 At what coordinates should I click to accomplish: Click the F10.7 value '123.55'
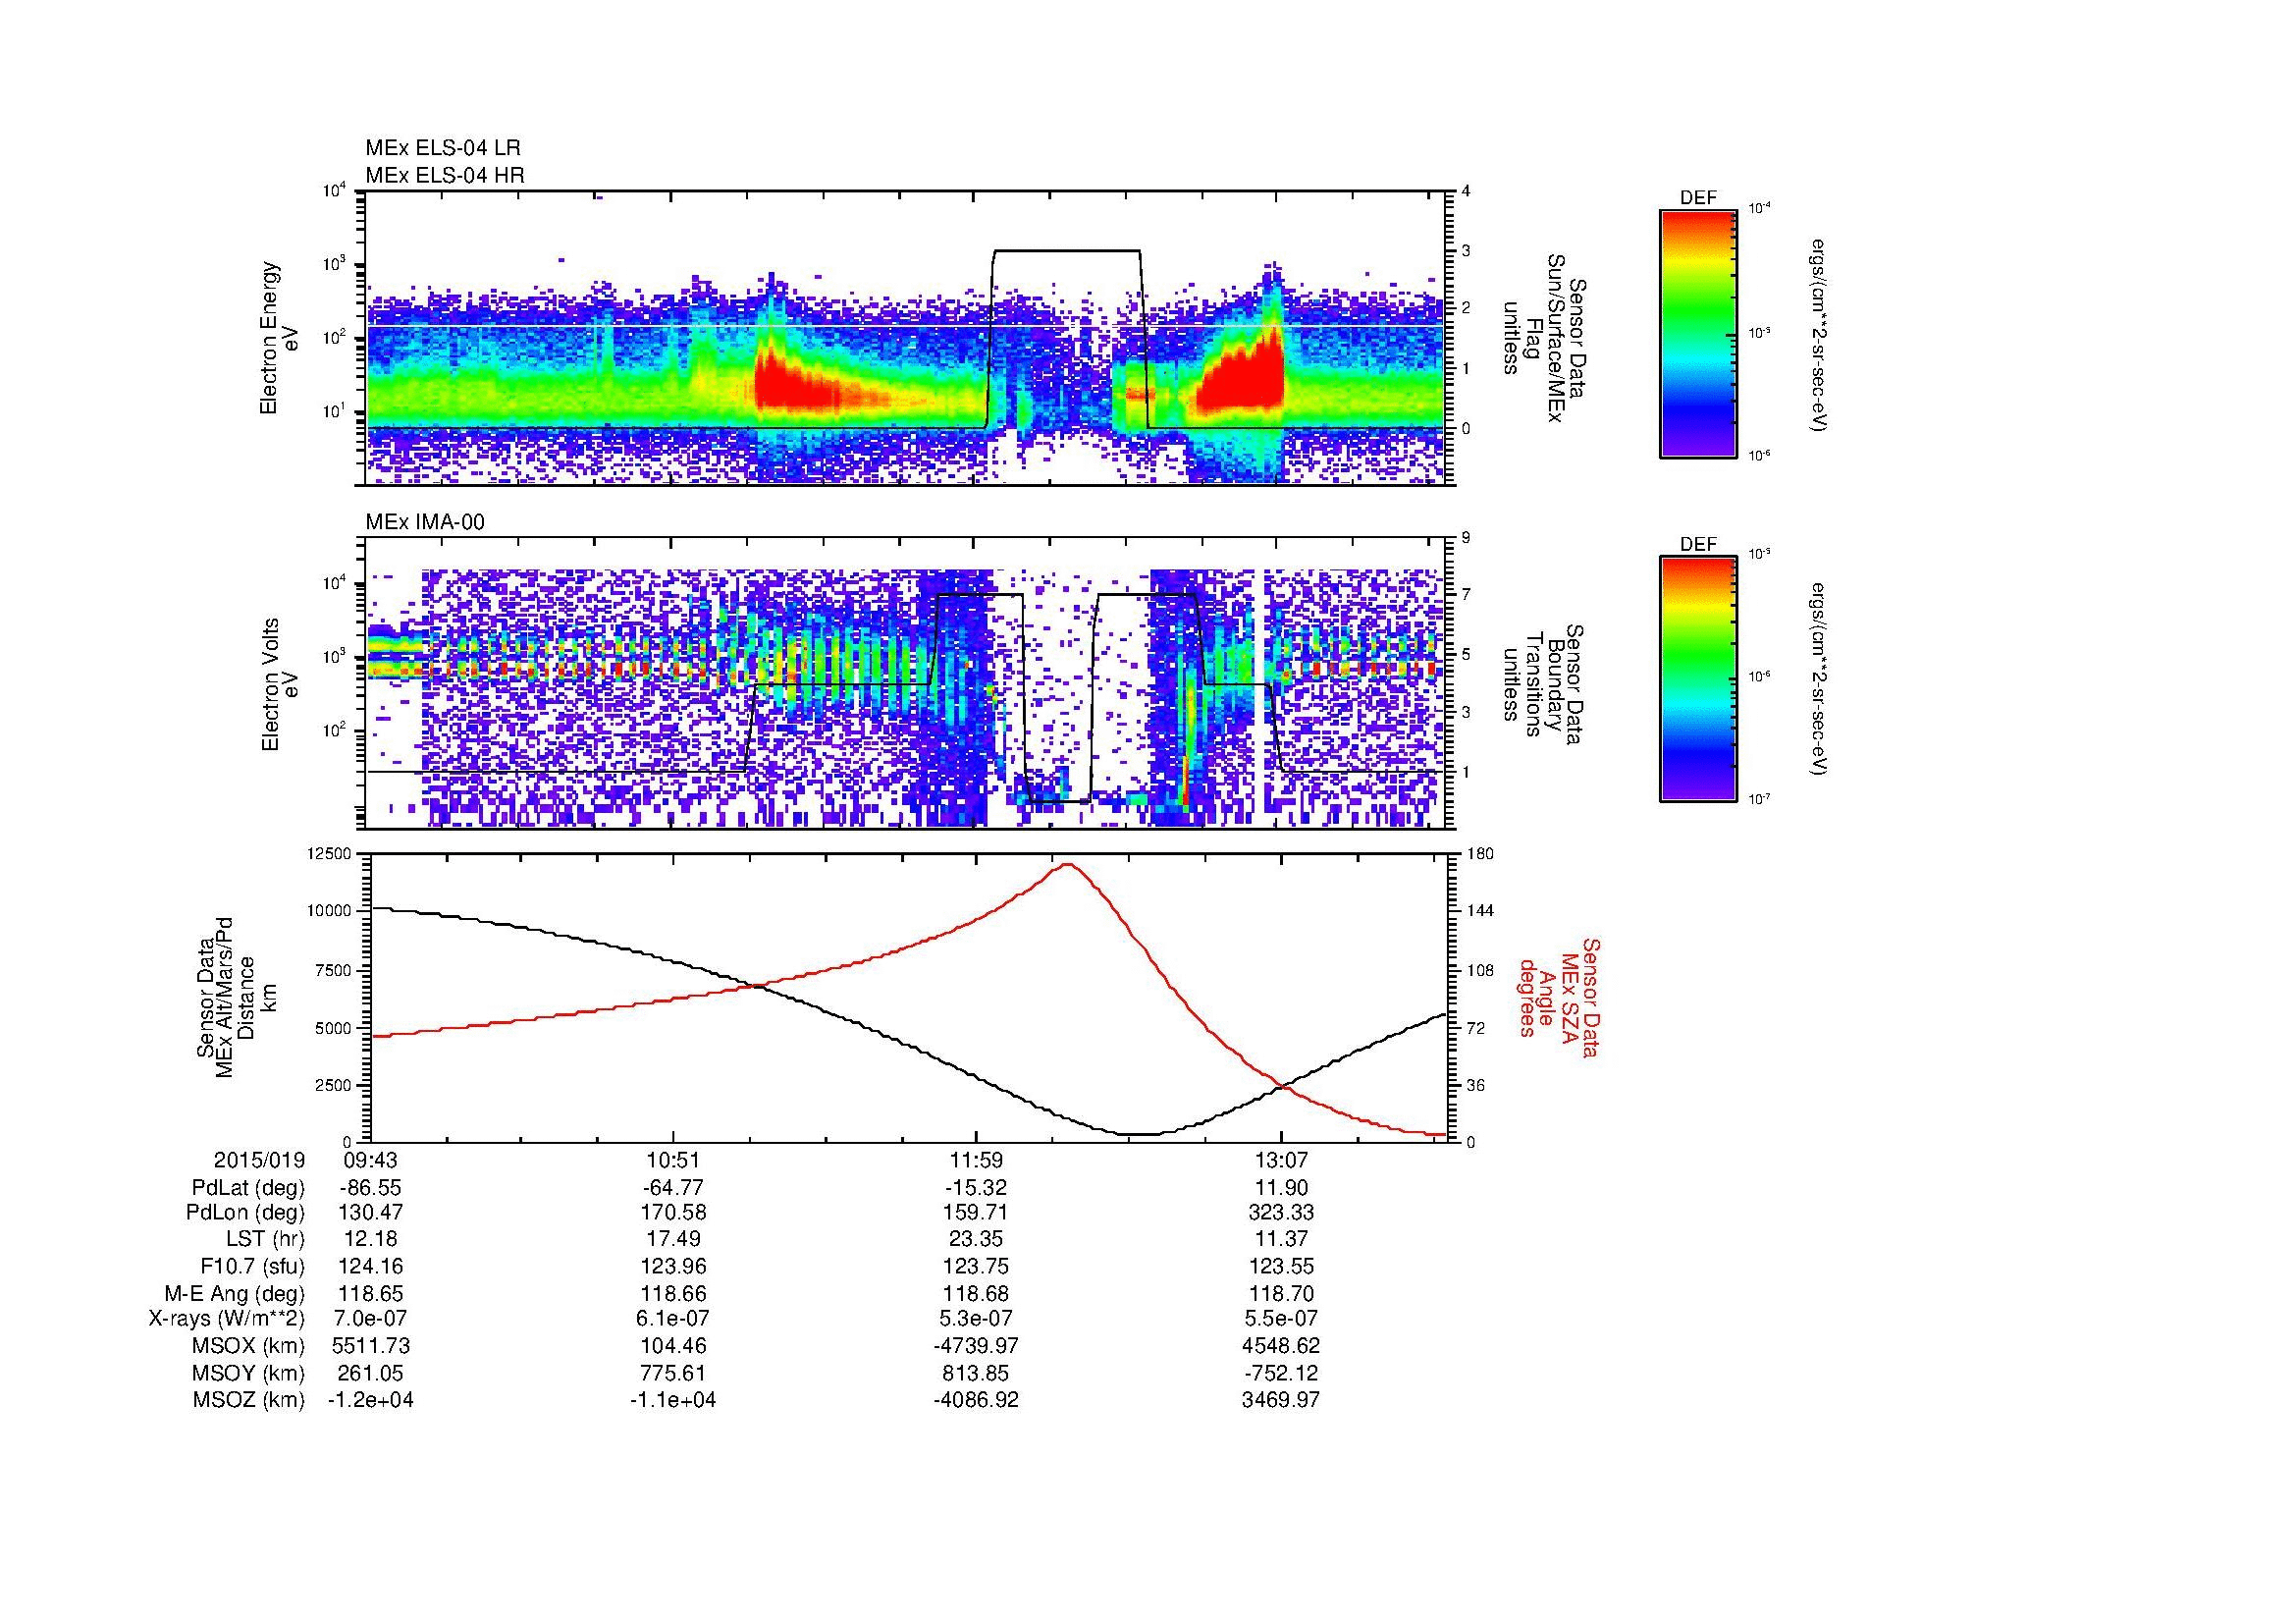tap(1281, 1267)
